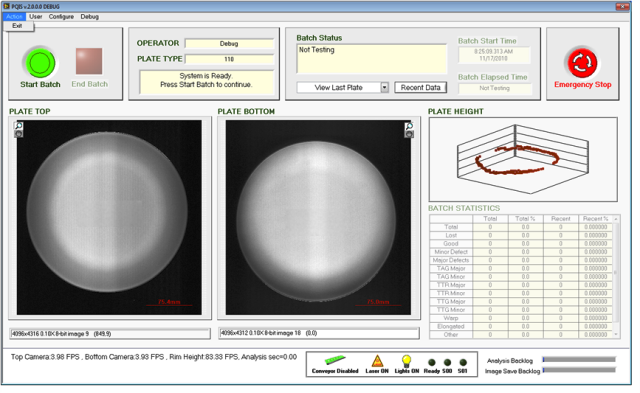Screen dimensions: 640x393
Task: Click the Plate Top image info bar
Action: click(110, 334)
